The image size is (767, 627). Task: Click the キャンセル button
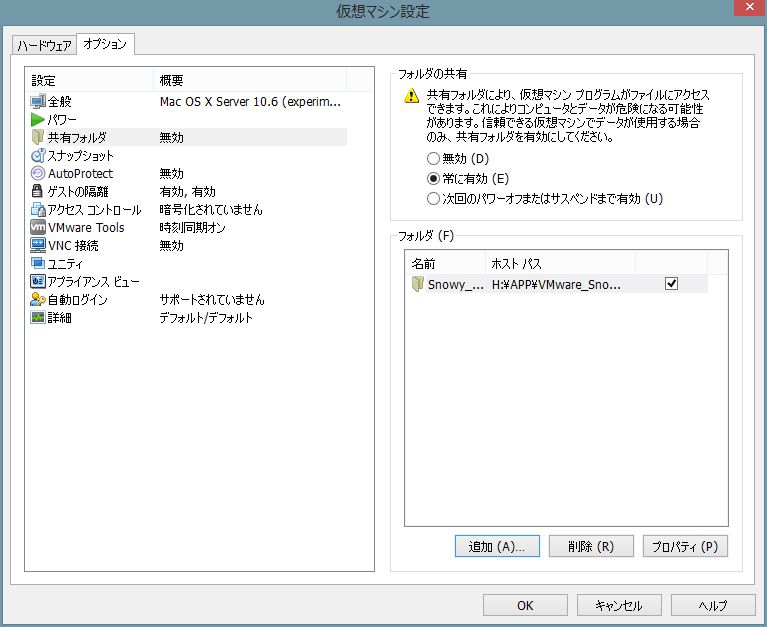(619, 605)
